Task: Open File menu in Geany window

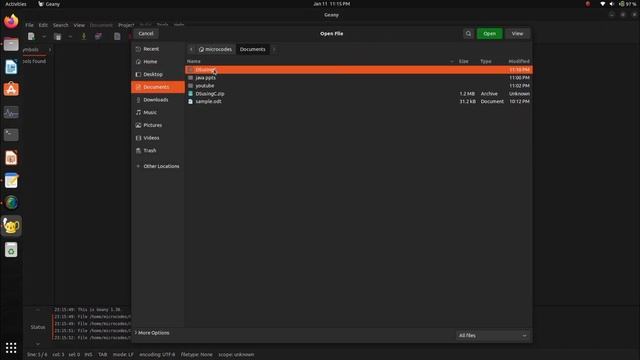Action: pos(29,25)
